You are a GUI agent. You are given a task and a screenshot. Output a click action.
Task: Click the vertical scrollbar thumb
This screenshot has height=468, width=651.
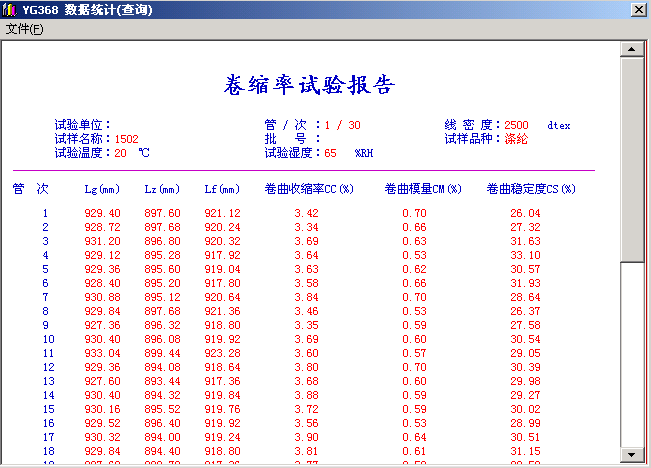click(630, 160)
